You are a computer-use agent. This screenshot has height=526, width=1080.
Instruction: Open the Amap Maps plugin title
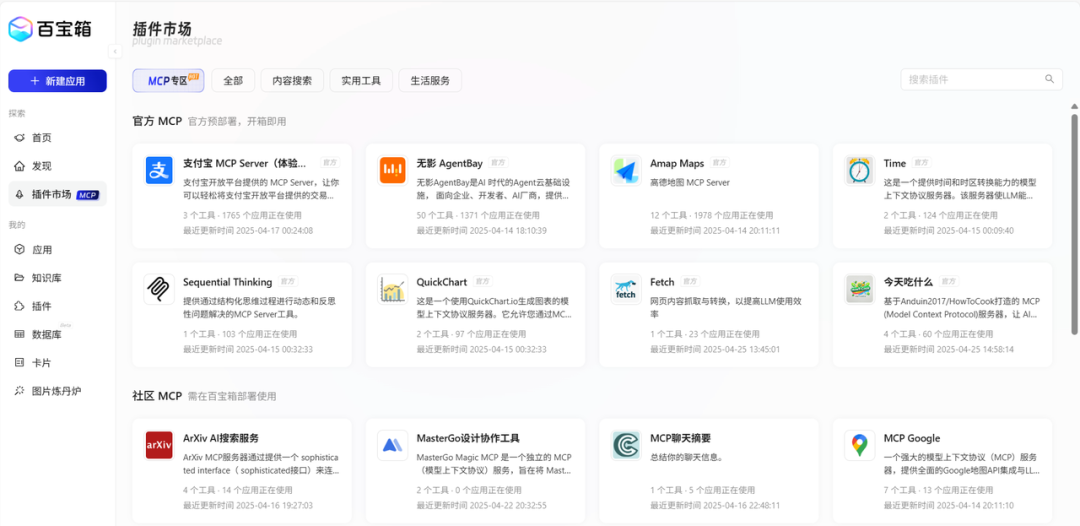(x=677, y=163)
